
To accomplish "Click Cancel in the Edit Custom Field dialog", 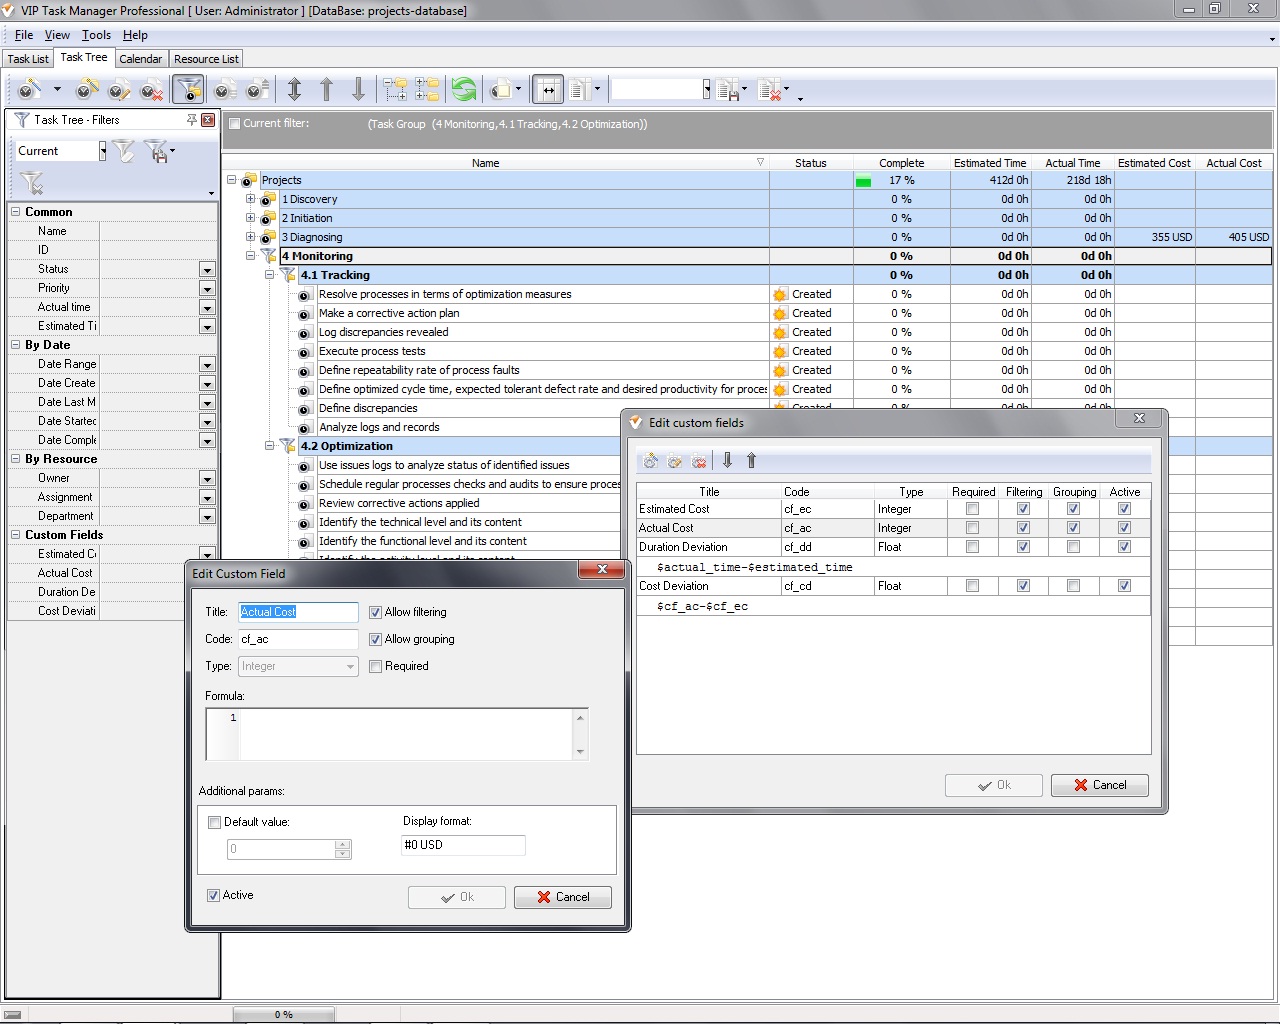I will coord(562,897).
